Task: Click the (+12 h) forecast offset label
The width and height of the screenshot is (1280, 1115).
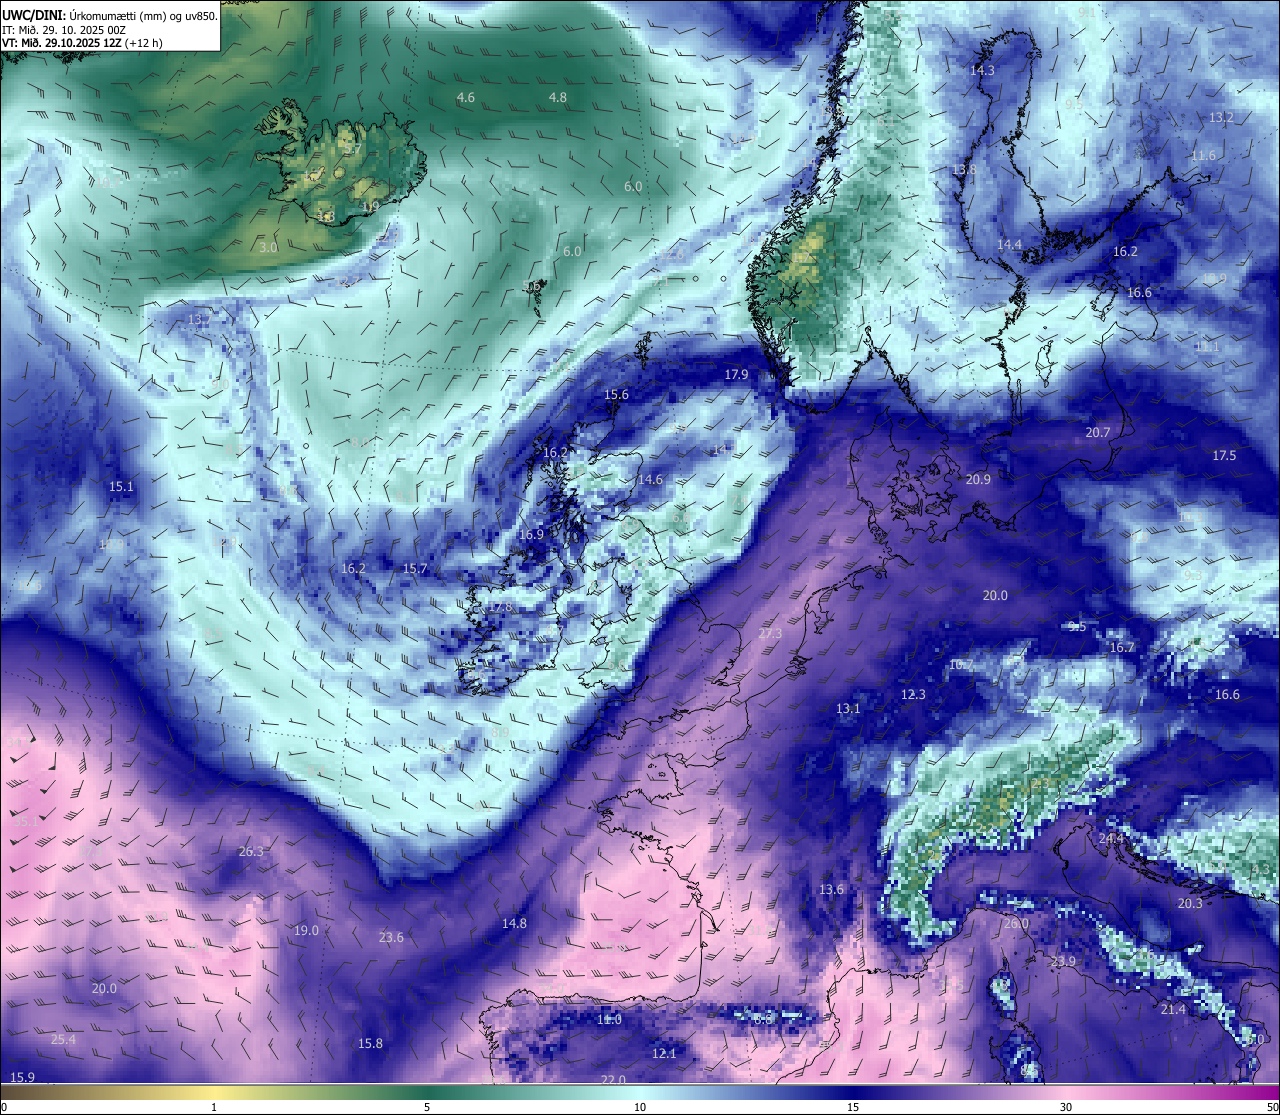Action: click(x=144, y=43)
